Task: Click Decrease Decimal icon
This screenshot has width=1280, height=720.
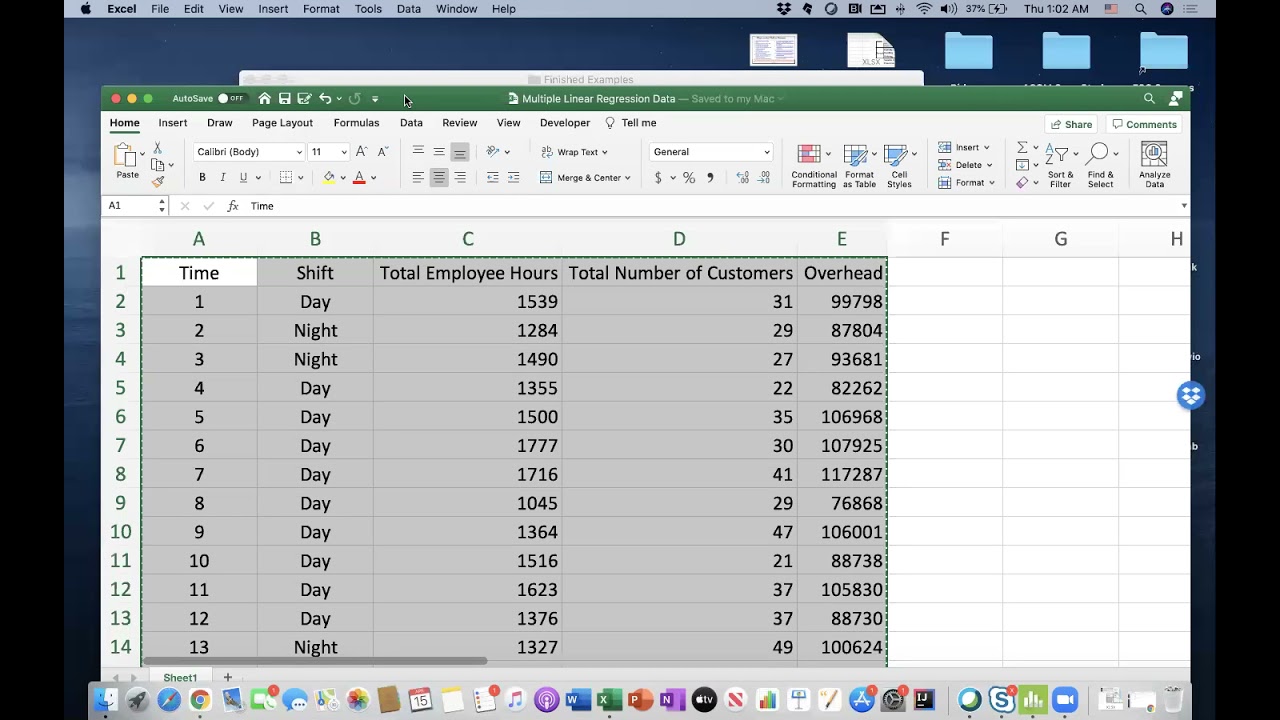Action: coord(764,178)
